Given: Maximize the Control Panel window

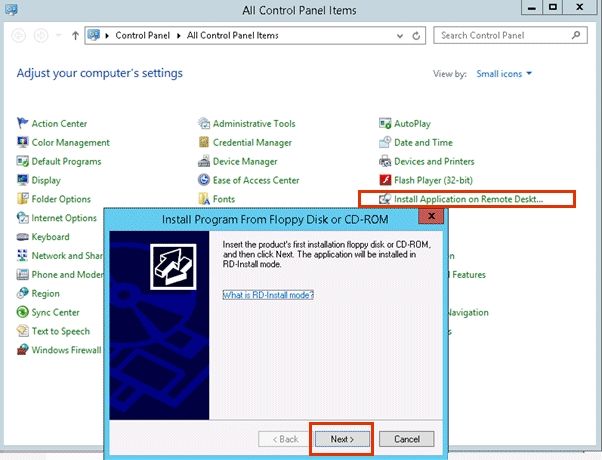Looking at the screenshot, I should [553, 7].
